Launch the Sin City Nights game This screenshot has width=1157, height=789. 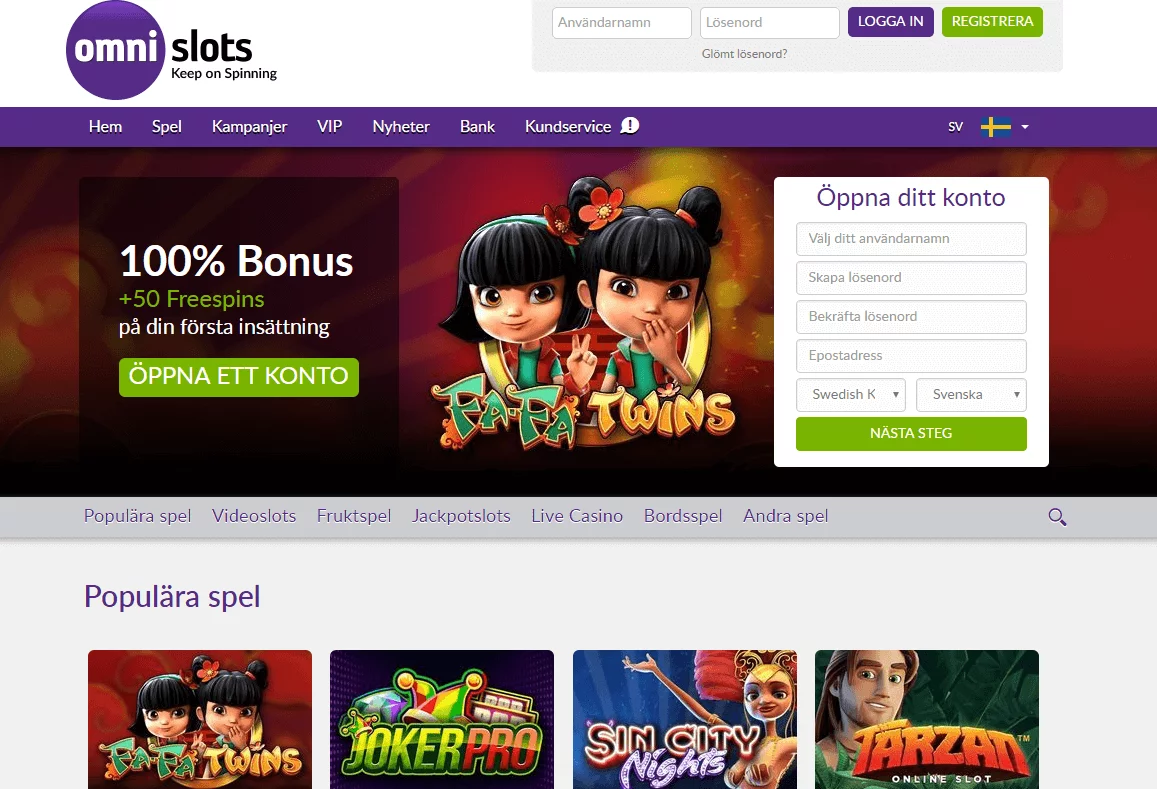685,719
